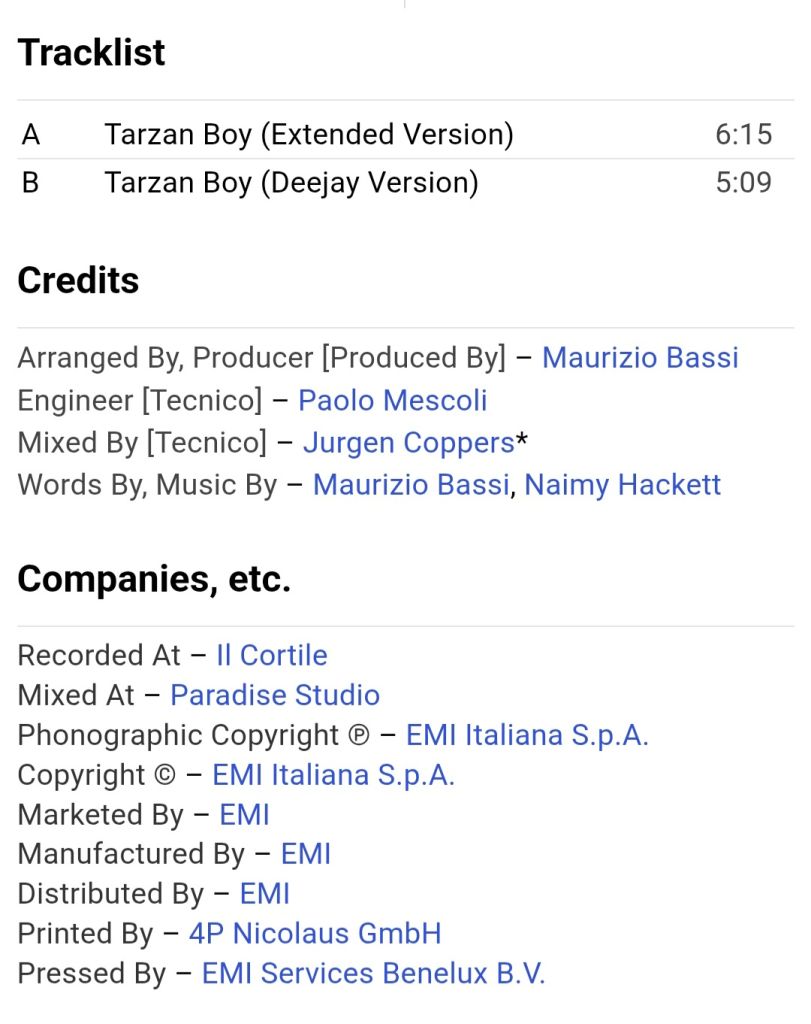This screenshot has width=811, height=1024.
Task: Click the Credits section heading
Action: pyautogui.click(x=78, y=280)
